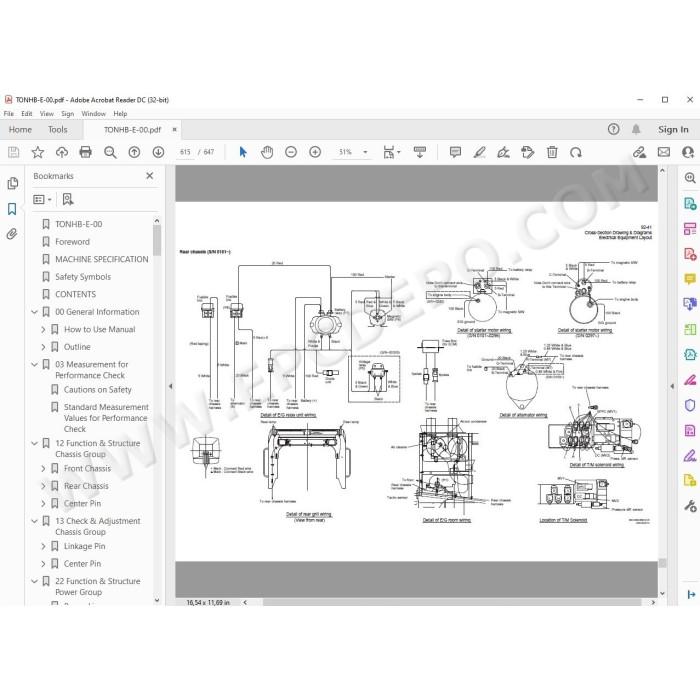Click the Save file icon
The width and height of the screenshot is (700, 700).
click(x=13, y=152)
